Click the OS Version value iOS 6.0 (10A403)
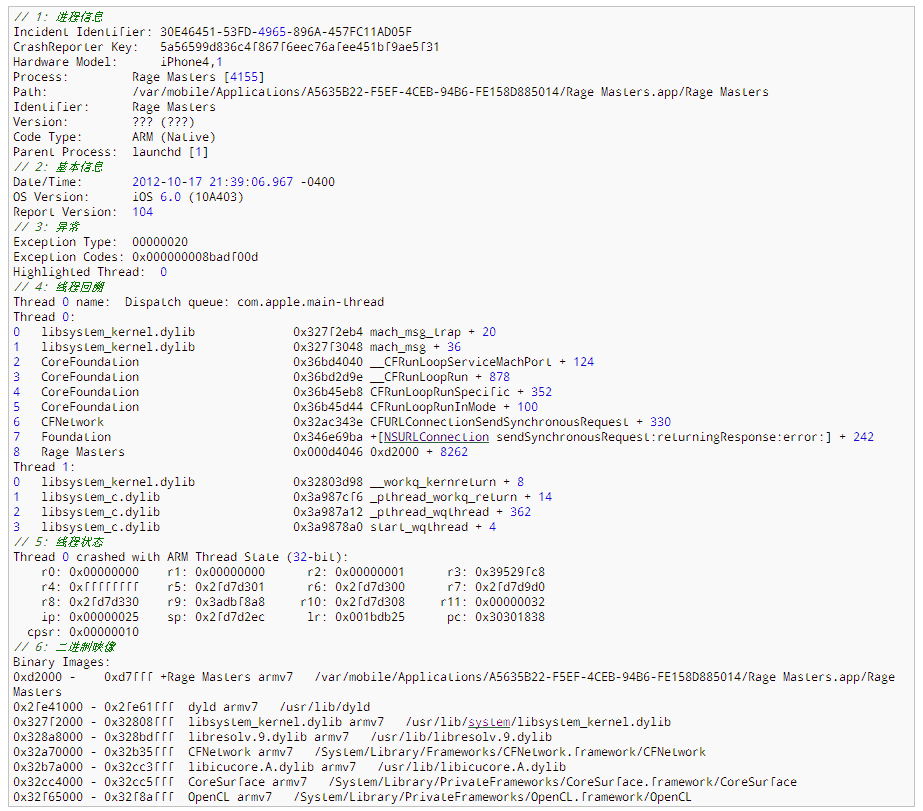 (x=188, y=197)
